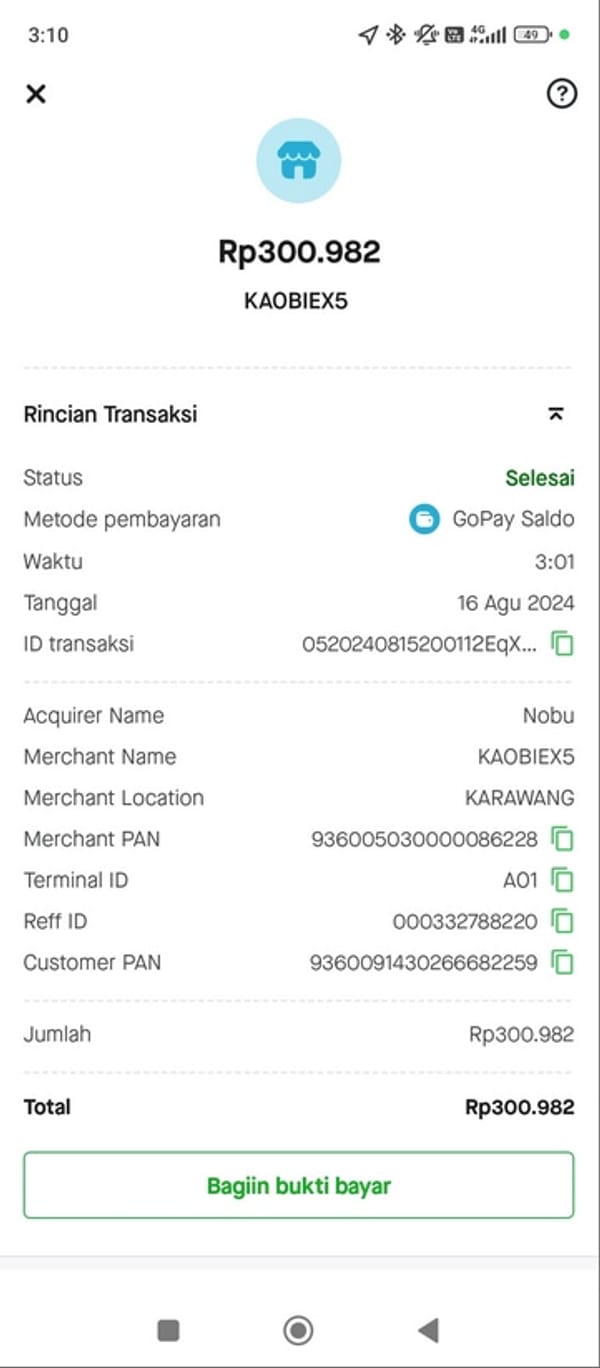Copy the Merchant PAN number
The height and width of the screenshot is (1368, 600).
[563, 839]
